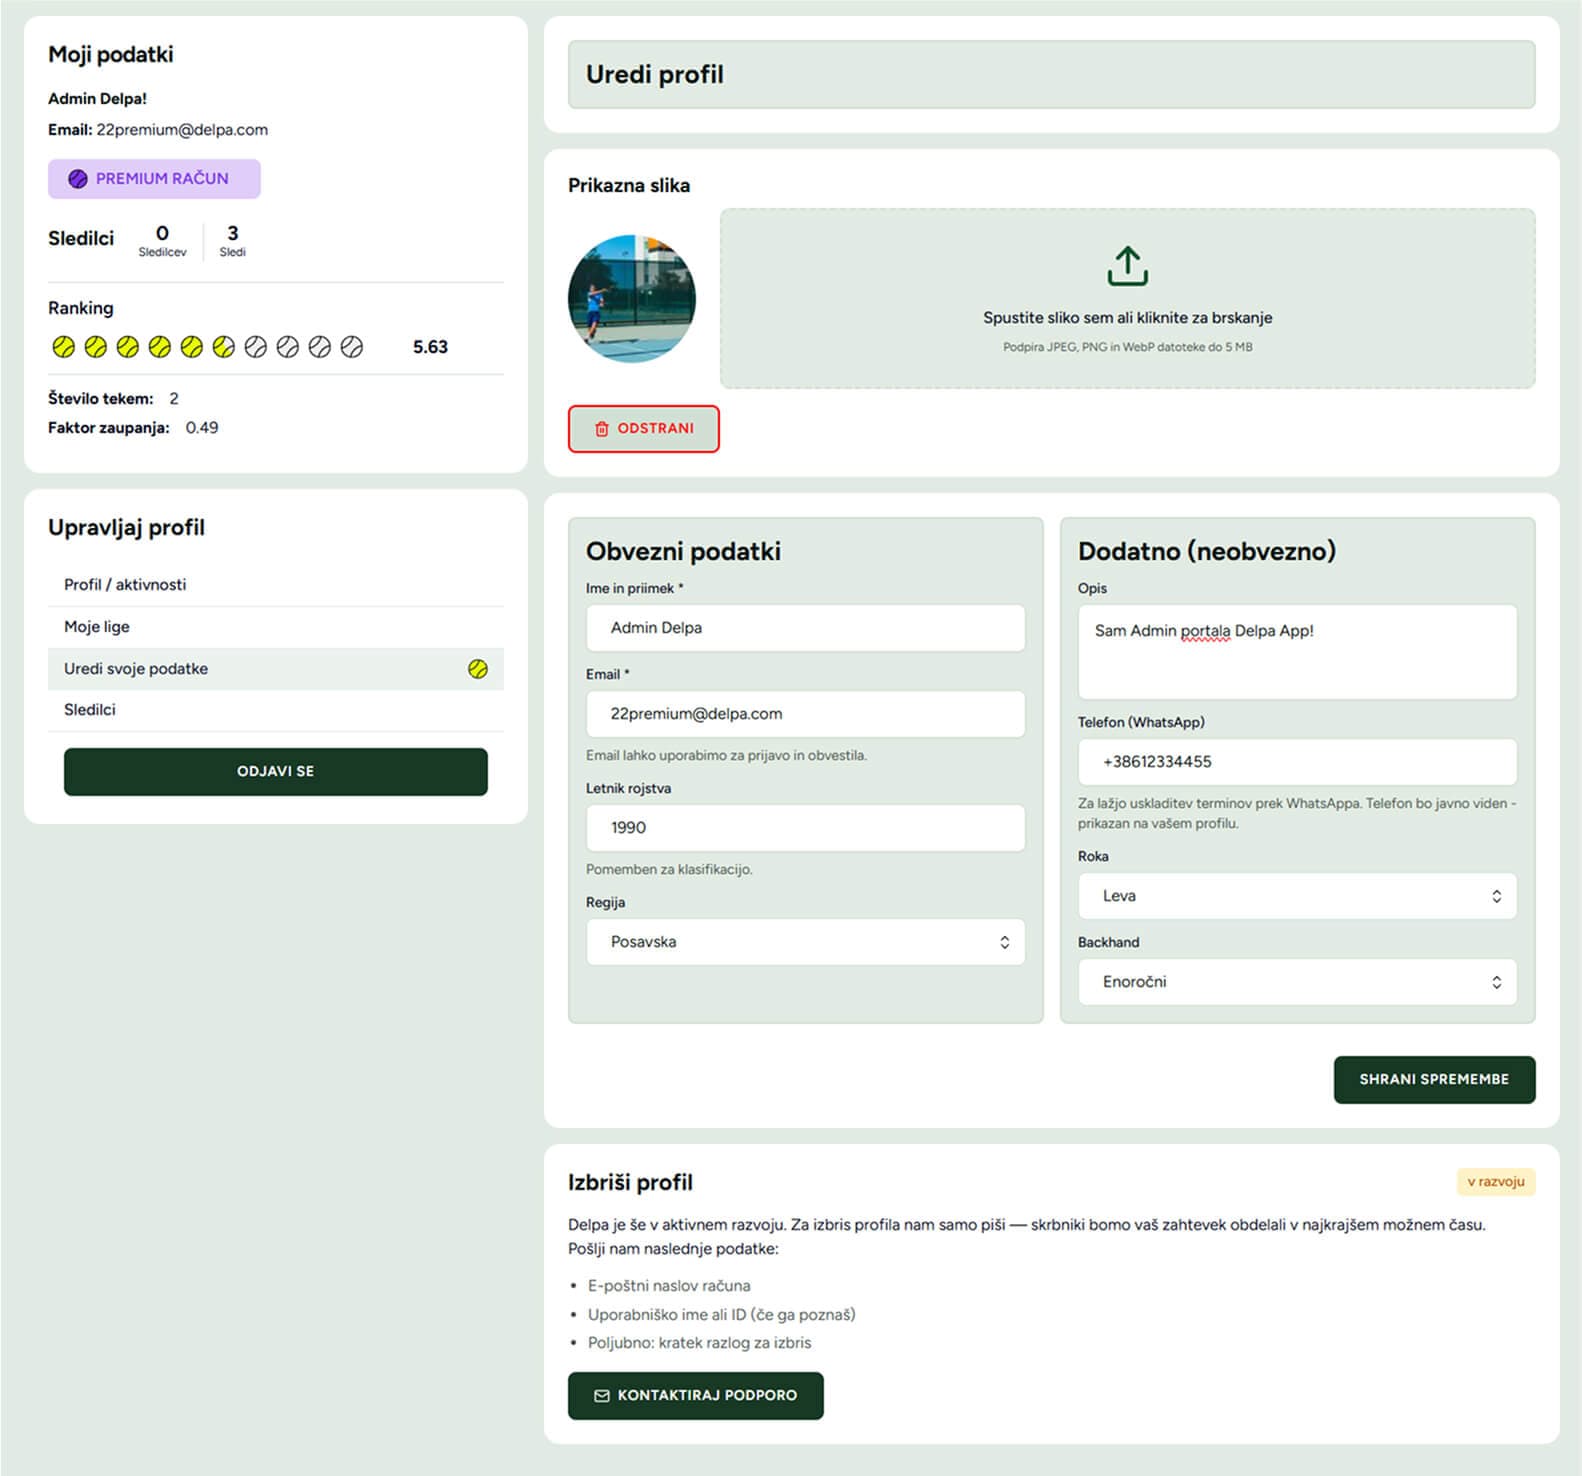Click the purple ball icon in Premium račun badge
1582x1476 pixels.
[78, 179]
